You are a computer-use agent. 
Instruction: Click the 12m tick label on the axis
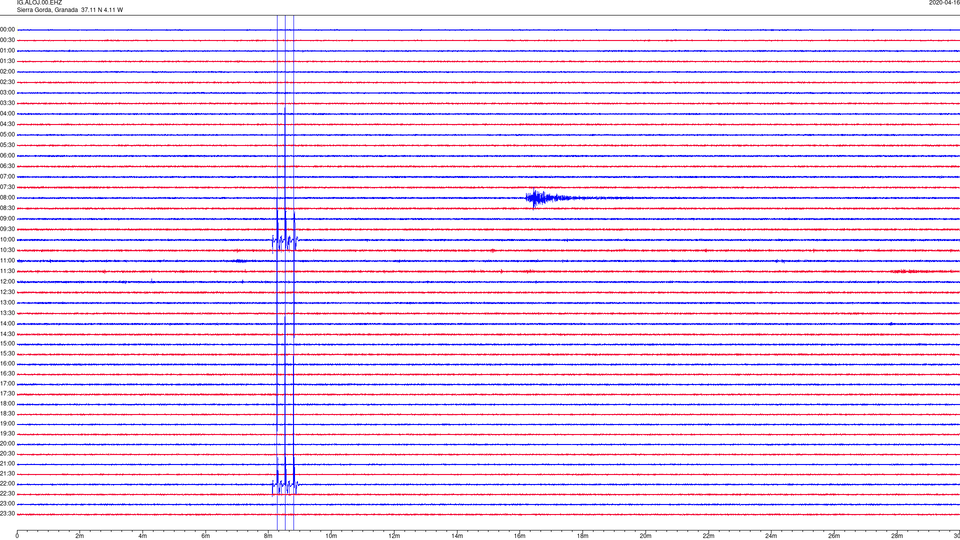click(394, 536)
